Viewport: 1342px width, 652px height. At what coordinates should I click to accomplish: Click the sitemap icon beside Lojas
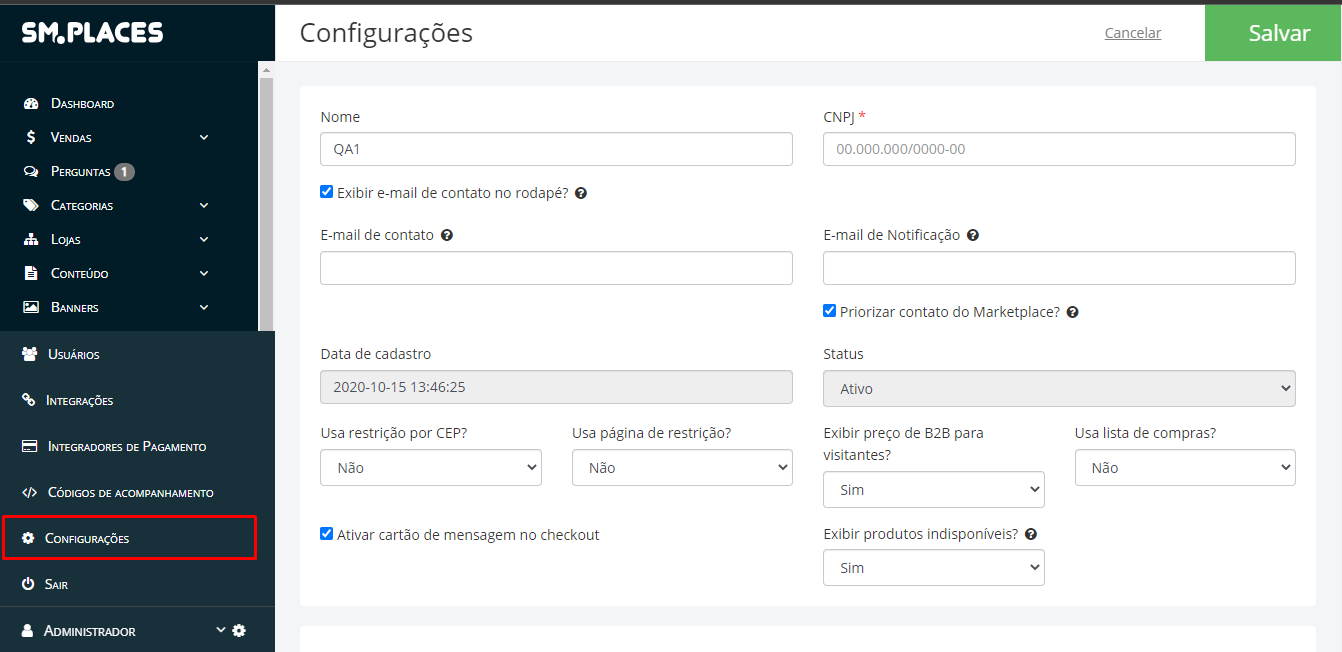click(31, 240)
